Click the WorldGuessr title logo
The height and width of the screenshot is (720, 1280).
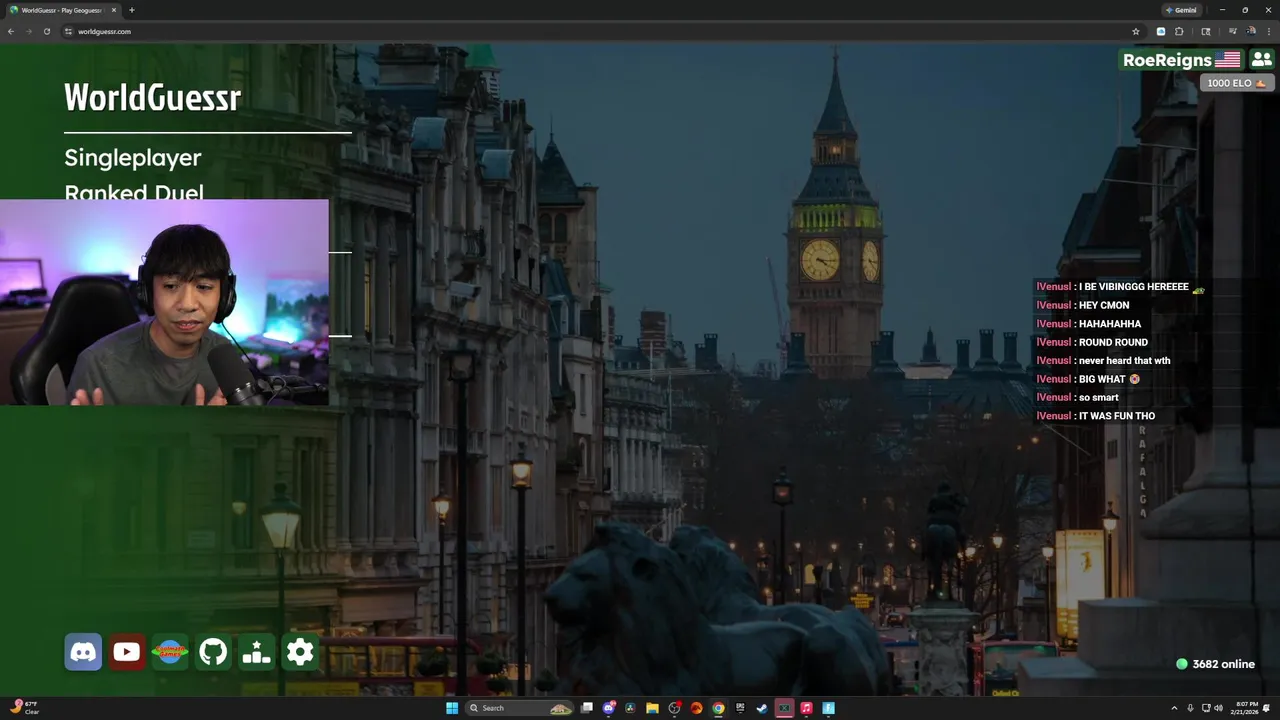[x=152, y=98]
